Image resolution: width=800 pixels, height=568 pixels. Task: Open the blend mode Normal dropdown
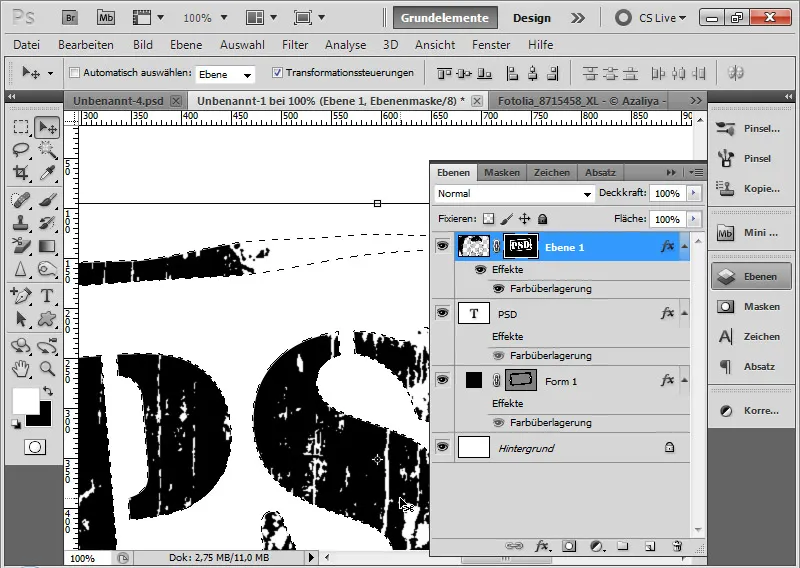(x=514, y=194)
